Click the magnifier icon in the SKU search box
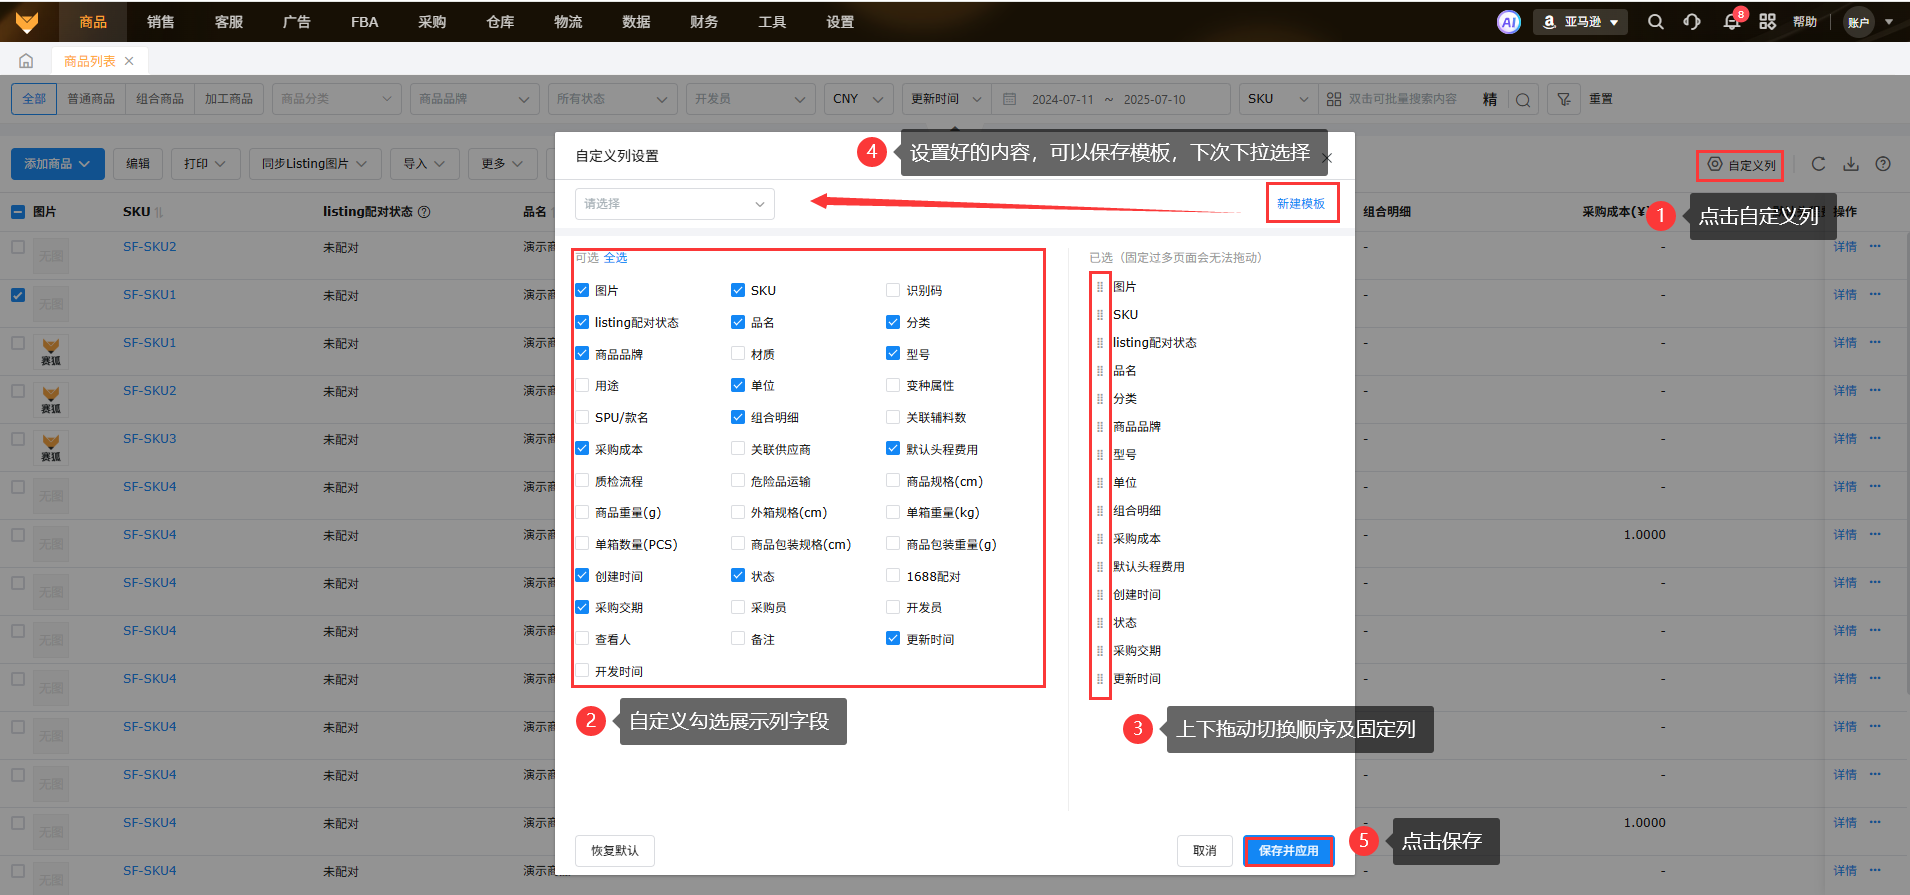 click(1523, 100)
